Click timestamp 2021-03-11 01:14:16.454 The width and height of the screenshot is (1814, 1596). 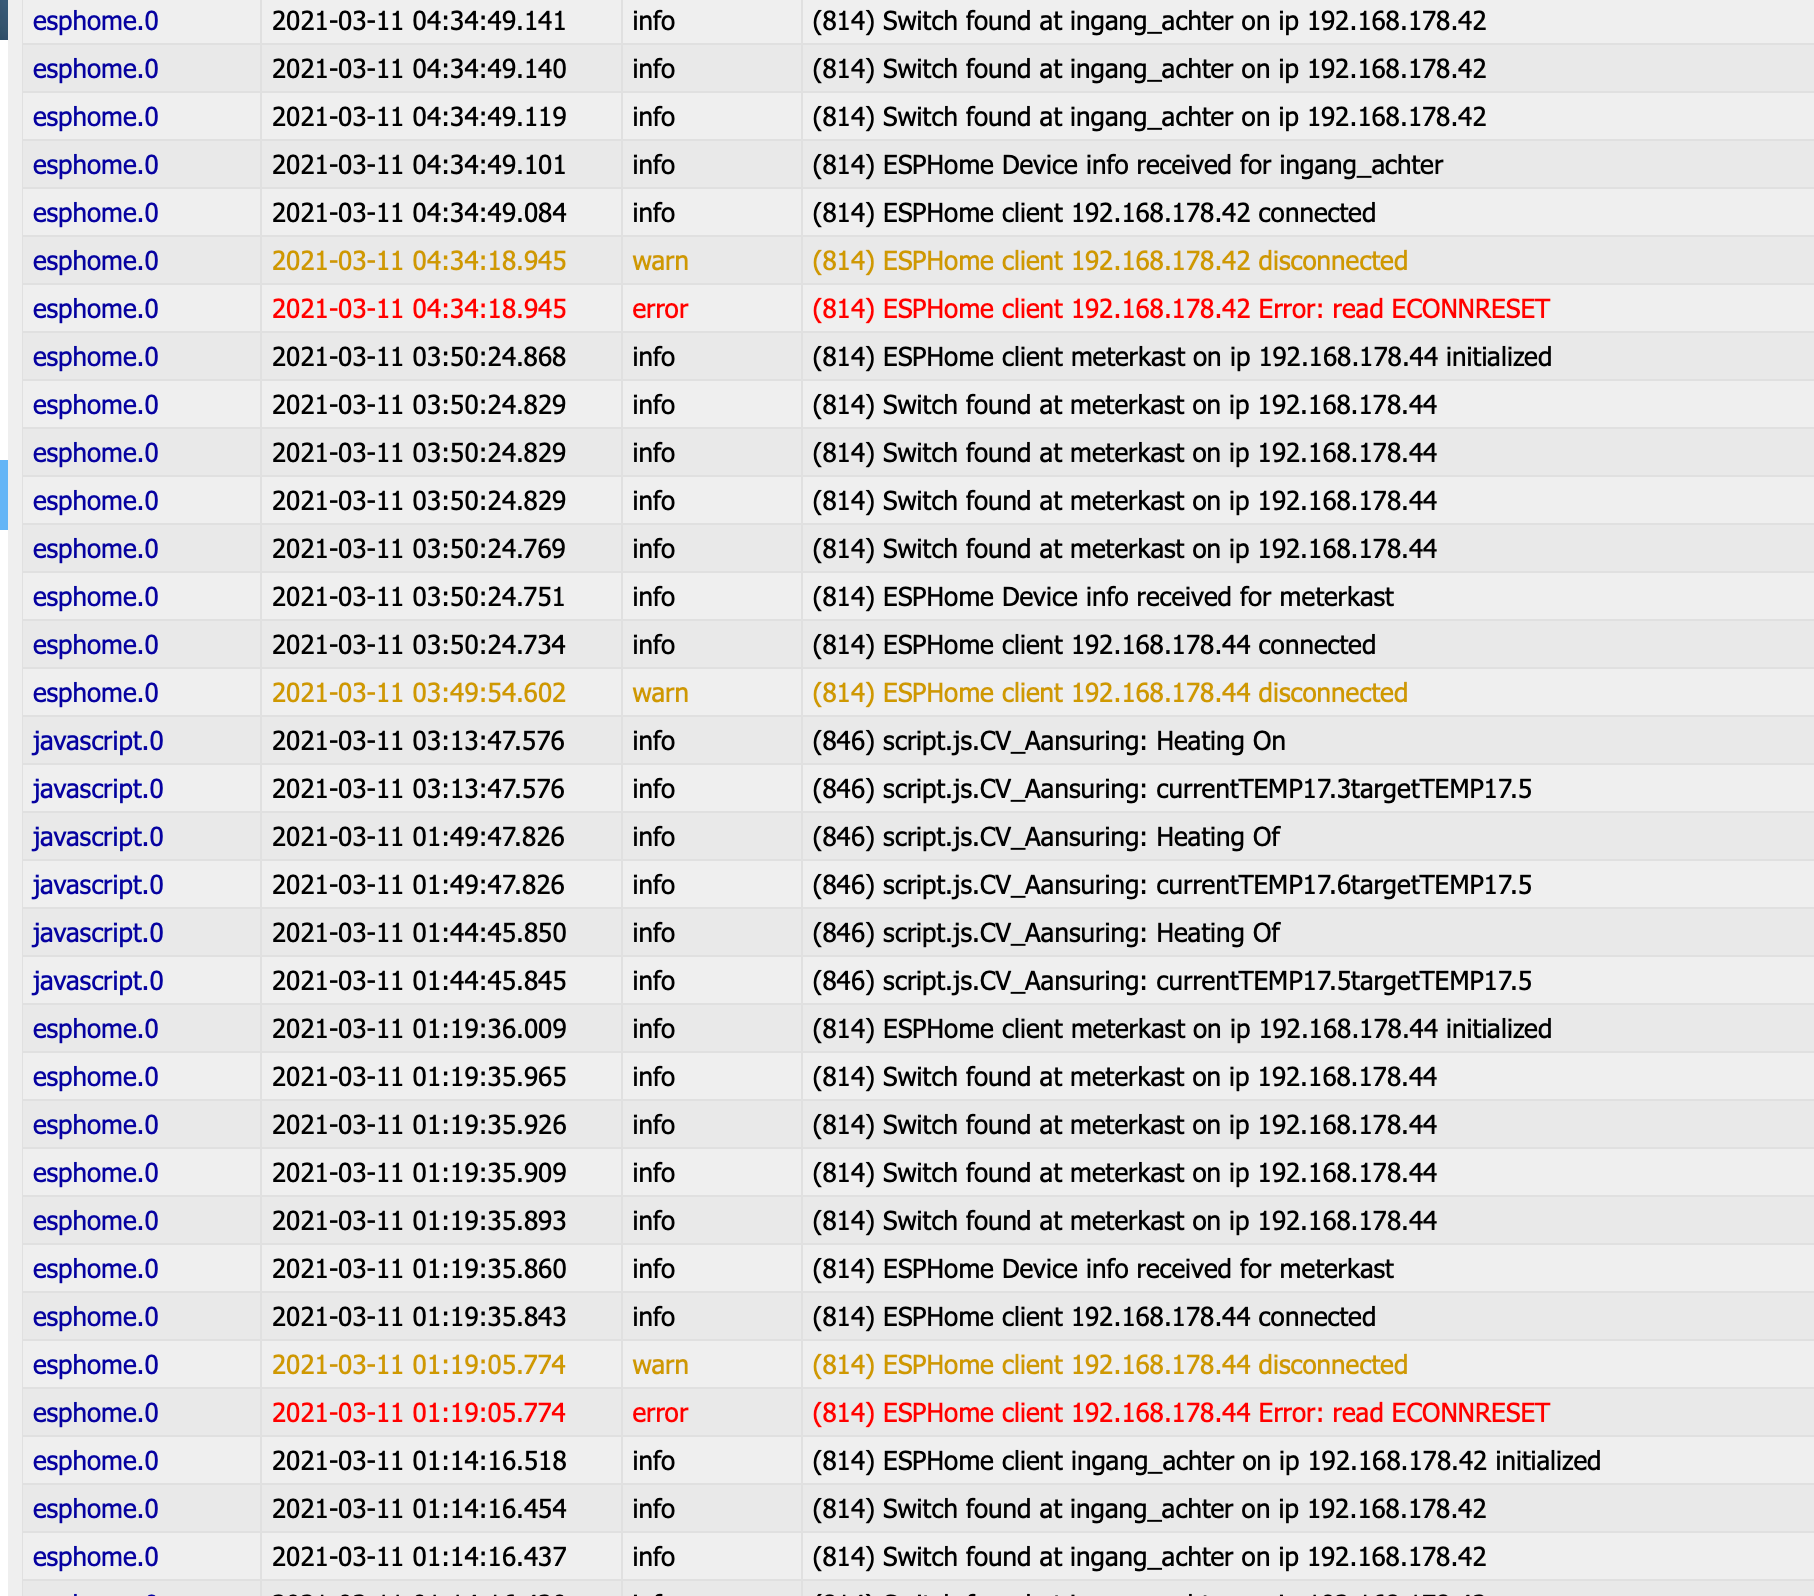point(419,1509)
